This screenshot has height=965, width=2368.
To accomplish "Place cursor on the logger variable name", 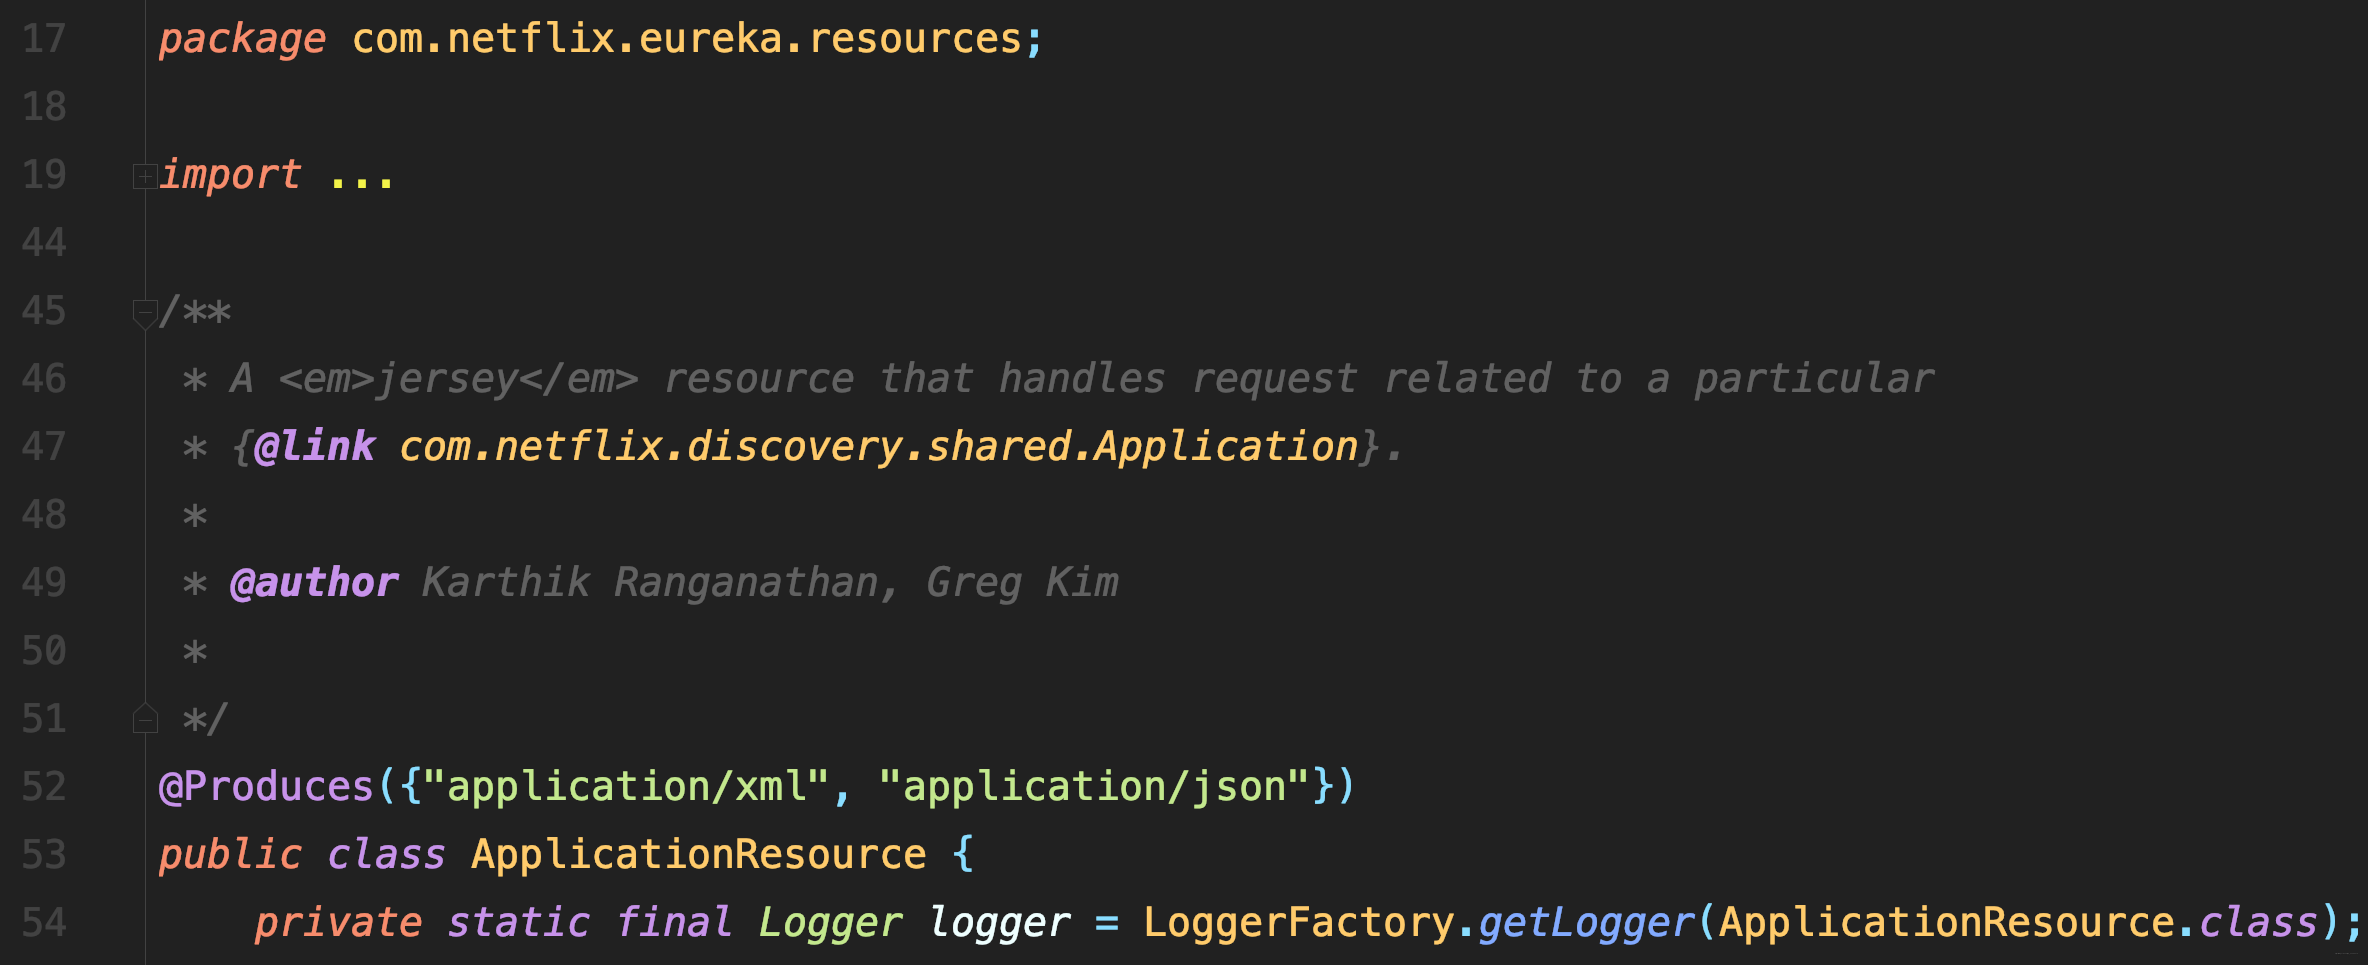I will [x=999, y=923].
